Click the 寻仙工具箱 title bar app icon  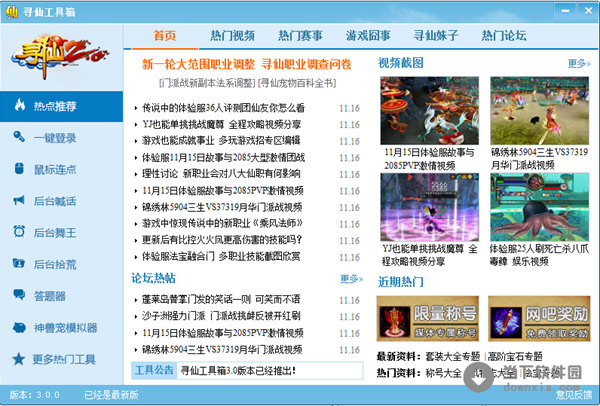[12, 12]
